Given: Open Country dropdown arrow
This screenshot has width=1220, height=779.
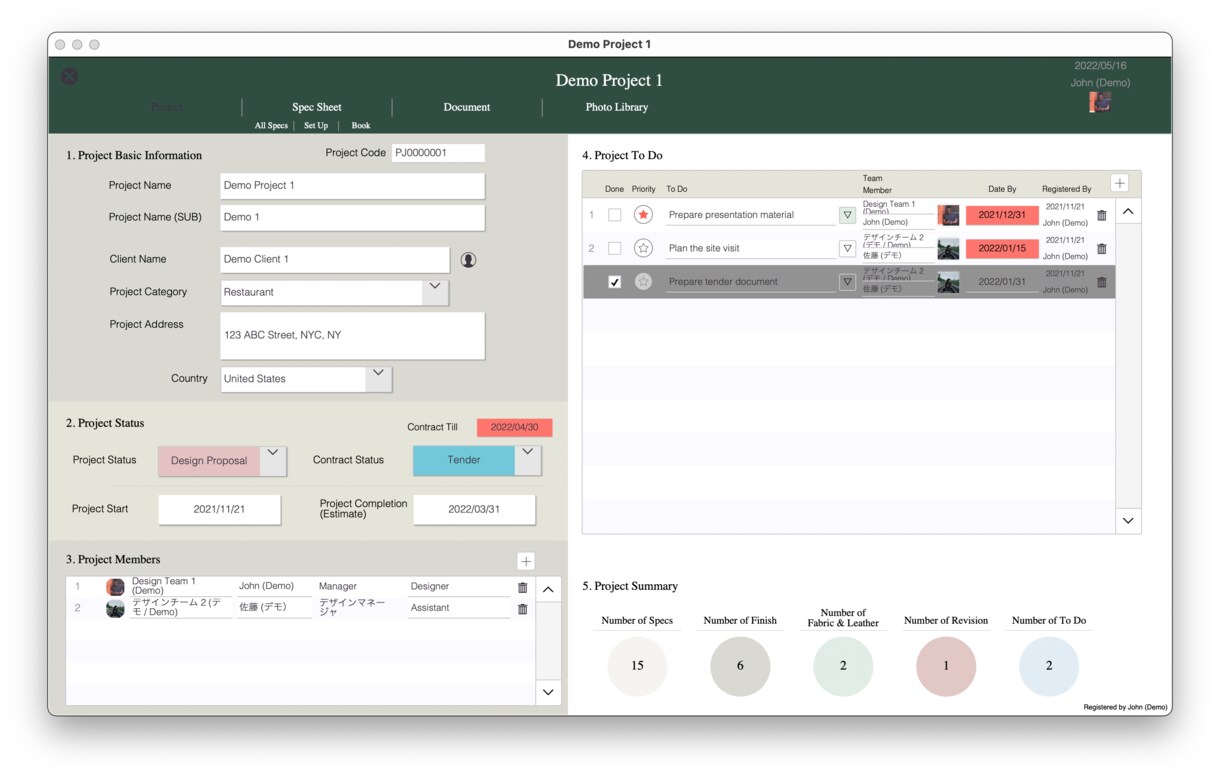Looking at the screenshot, I should point(378,378).
